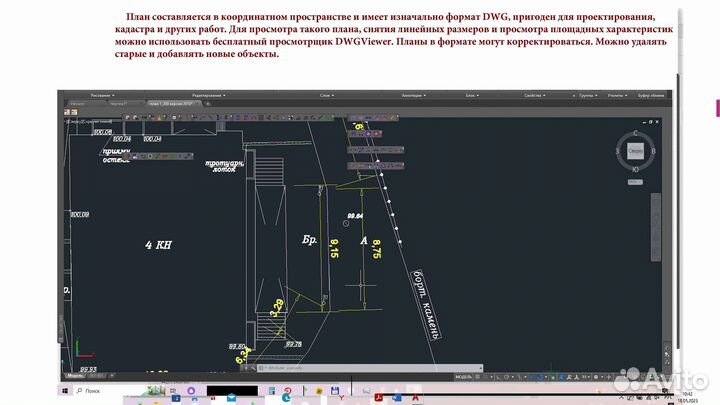The height and width of the screenshot is (405, 720).
Task: Open Task View on the taskbar
Action: point(173,391)
